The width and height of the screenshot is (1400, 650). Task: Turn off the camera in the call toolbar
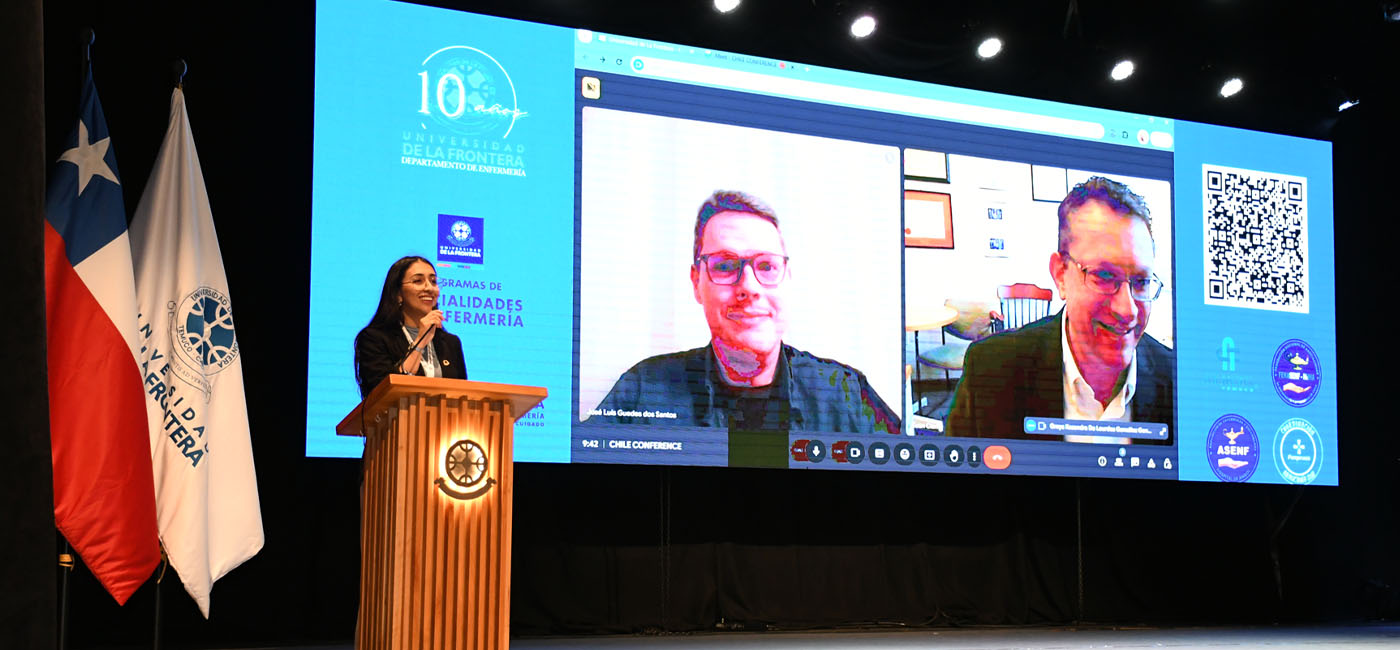855,452
